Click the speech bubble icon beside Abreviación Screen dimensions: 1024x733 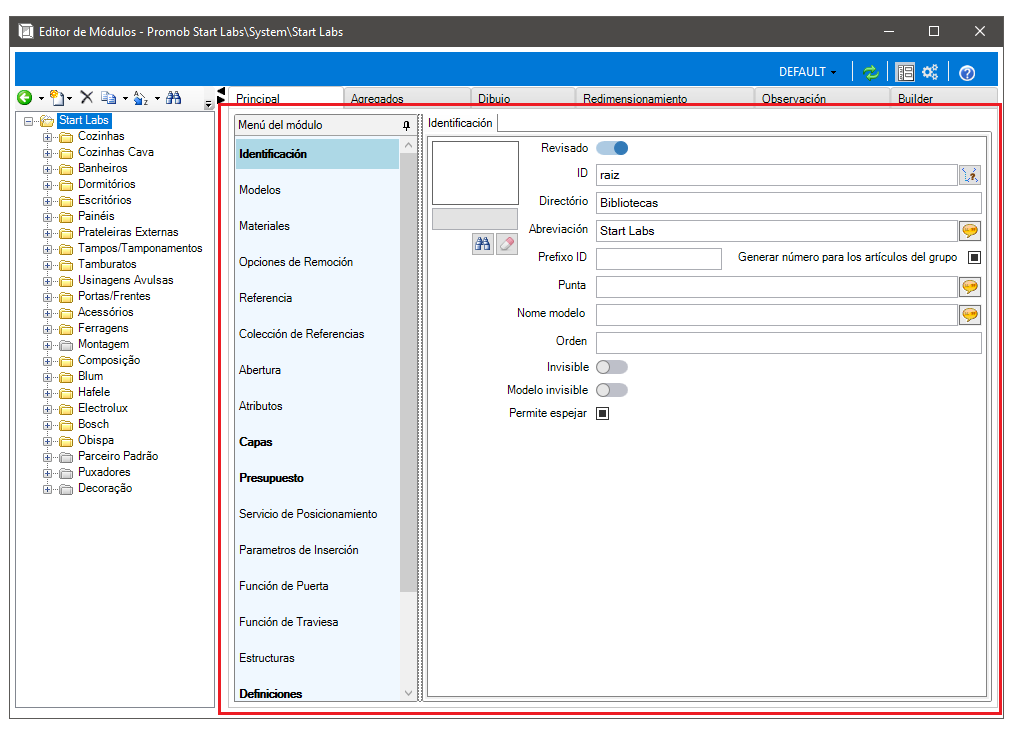pos(970,231)
